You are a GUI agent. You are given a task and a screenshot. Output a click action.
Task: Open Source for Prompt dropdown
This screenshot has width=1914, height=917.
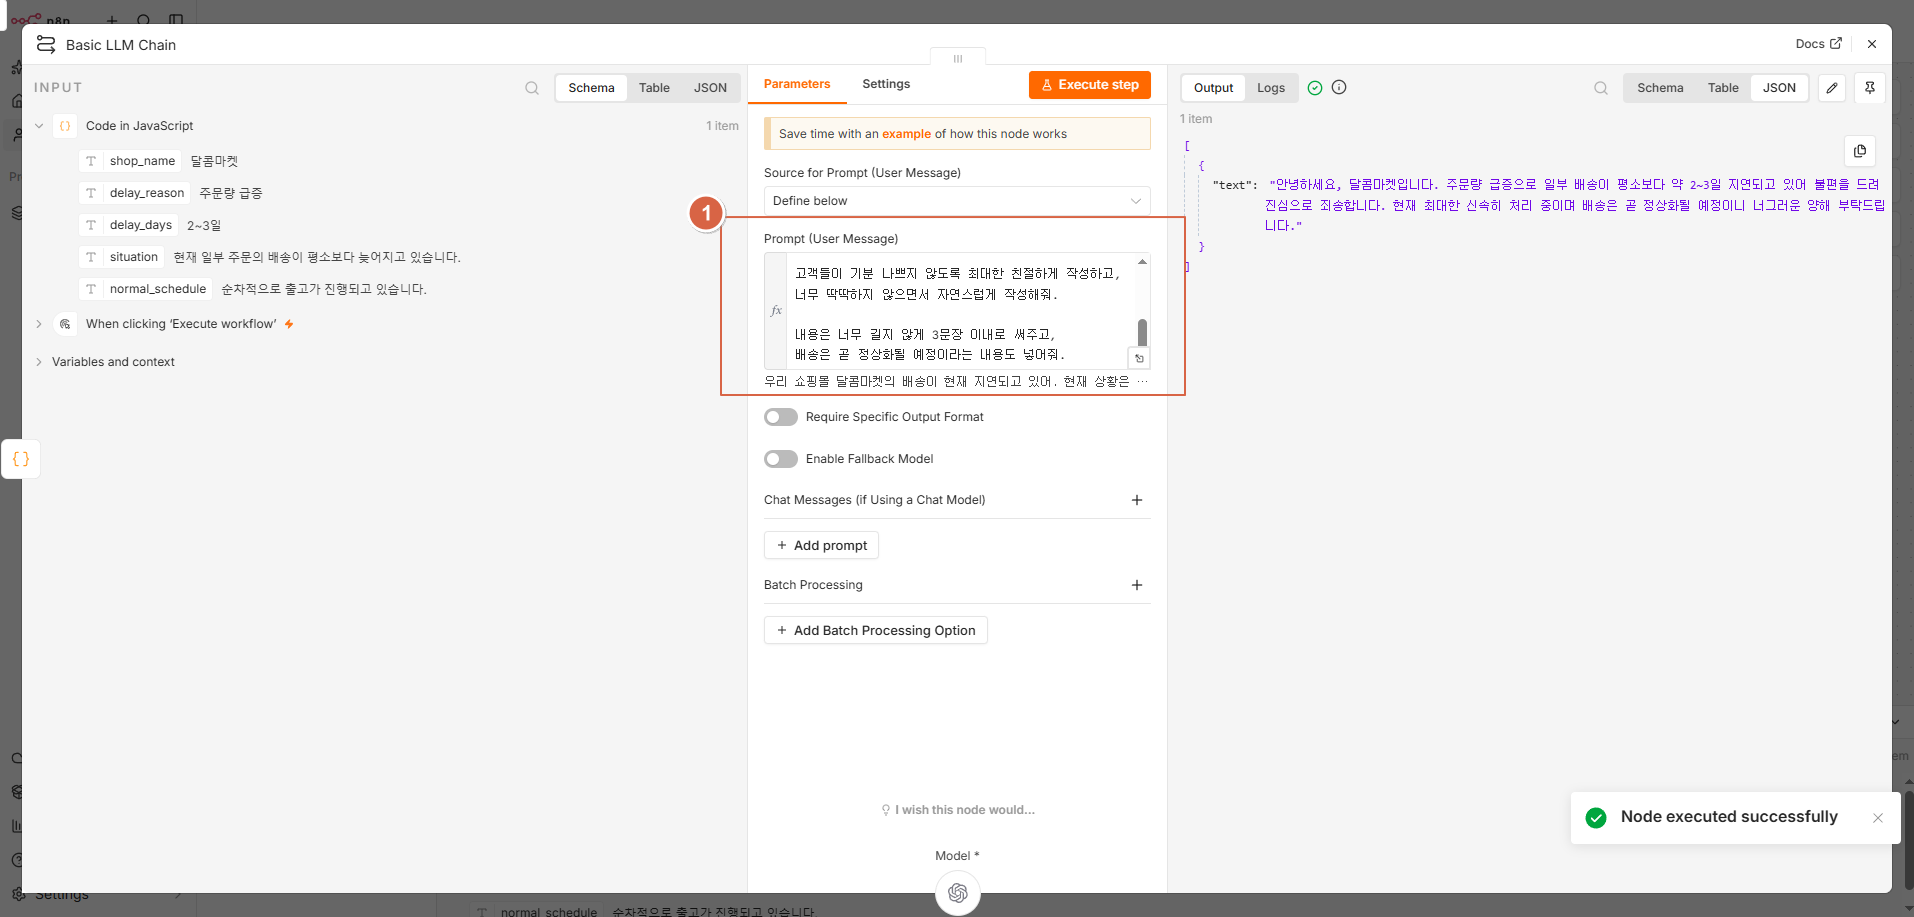pos(957,201)
